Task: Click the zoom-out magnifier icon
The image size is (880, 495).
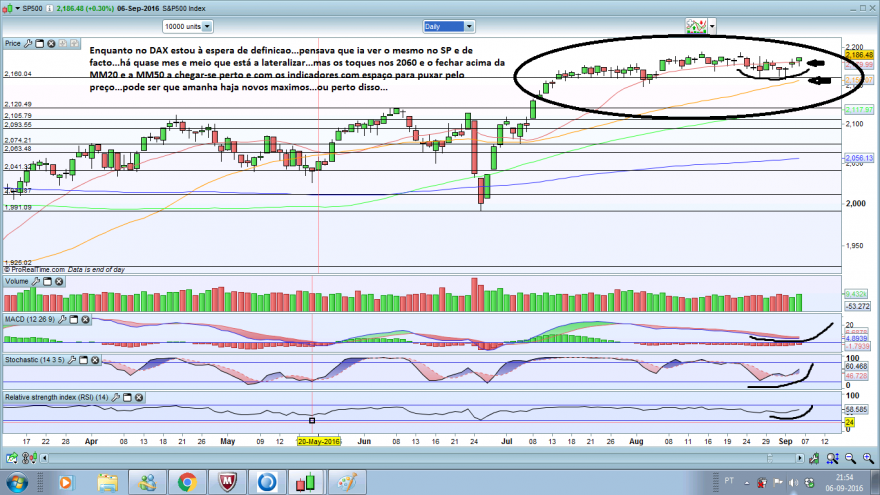Action: click(x=850, y=459)
